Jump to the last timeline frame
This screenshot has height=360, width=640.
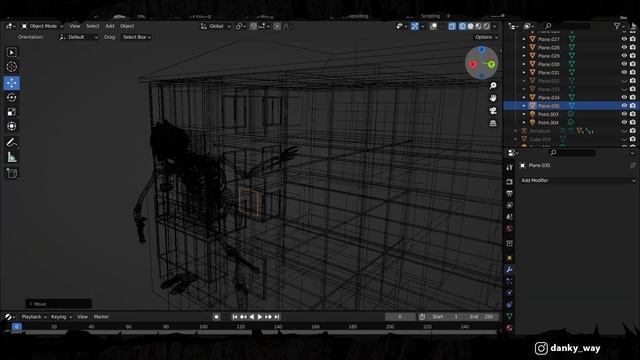coord(277,317)
